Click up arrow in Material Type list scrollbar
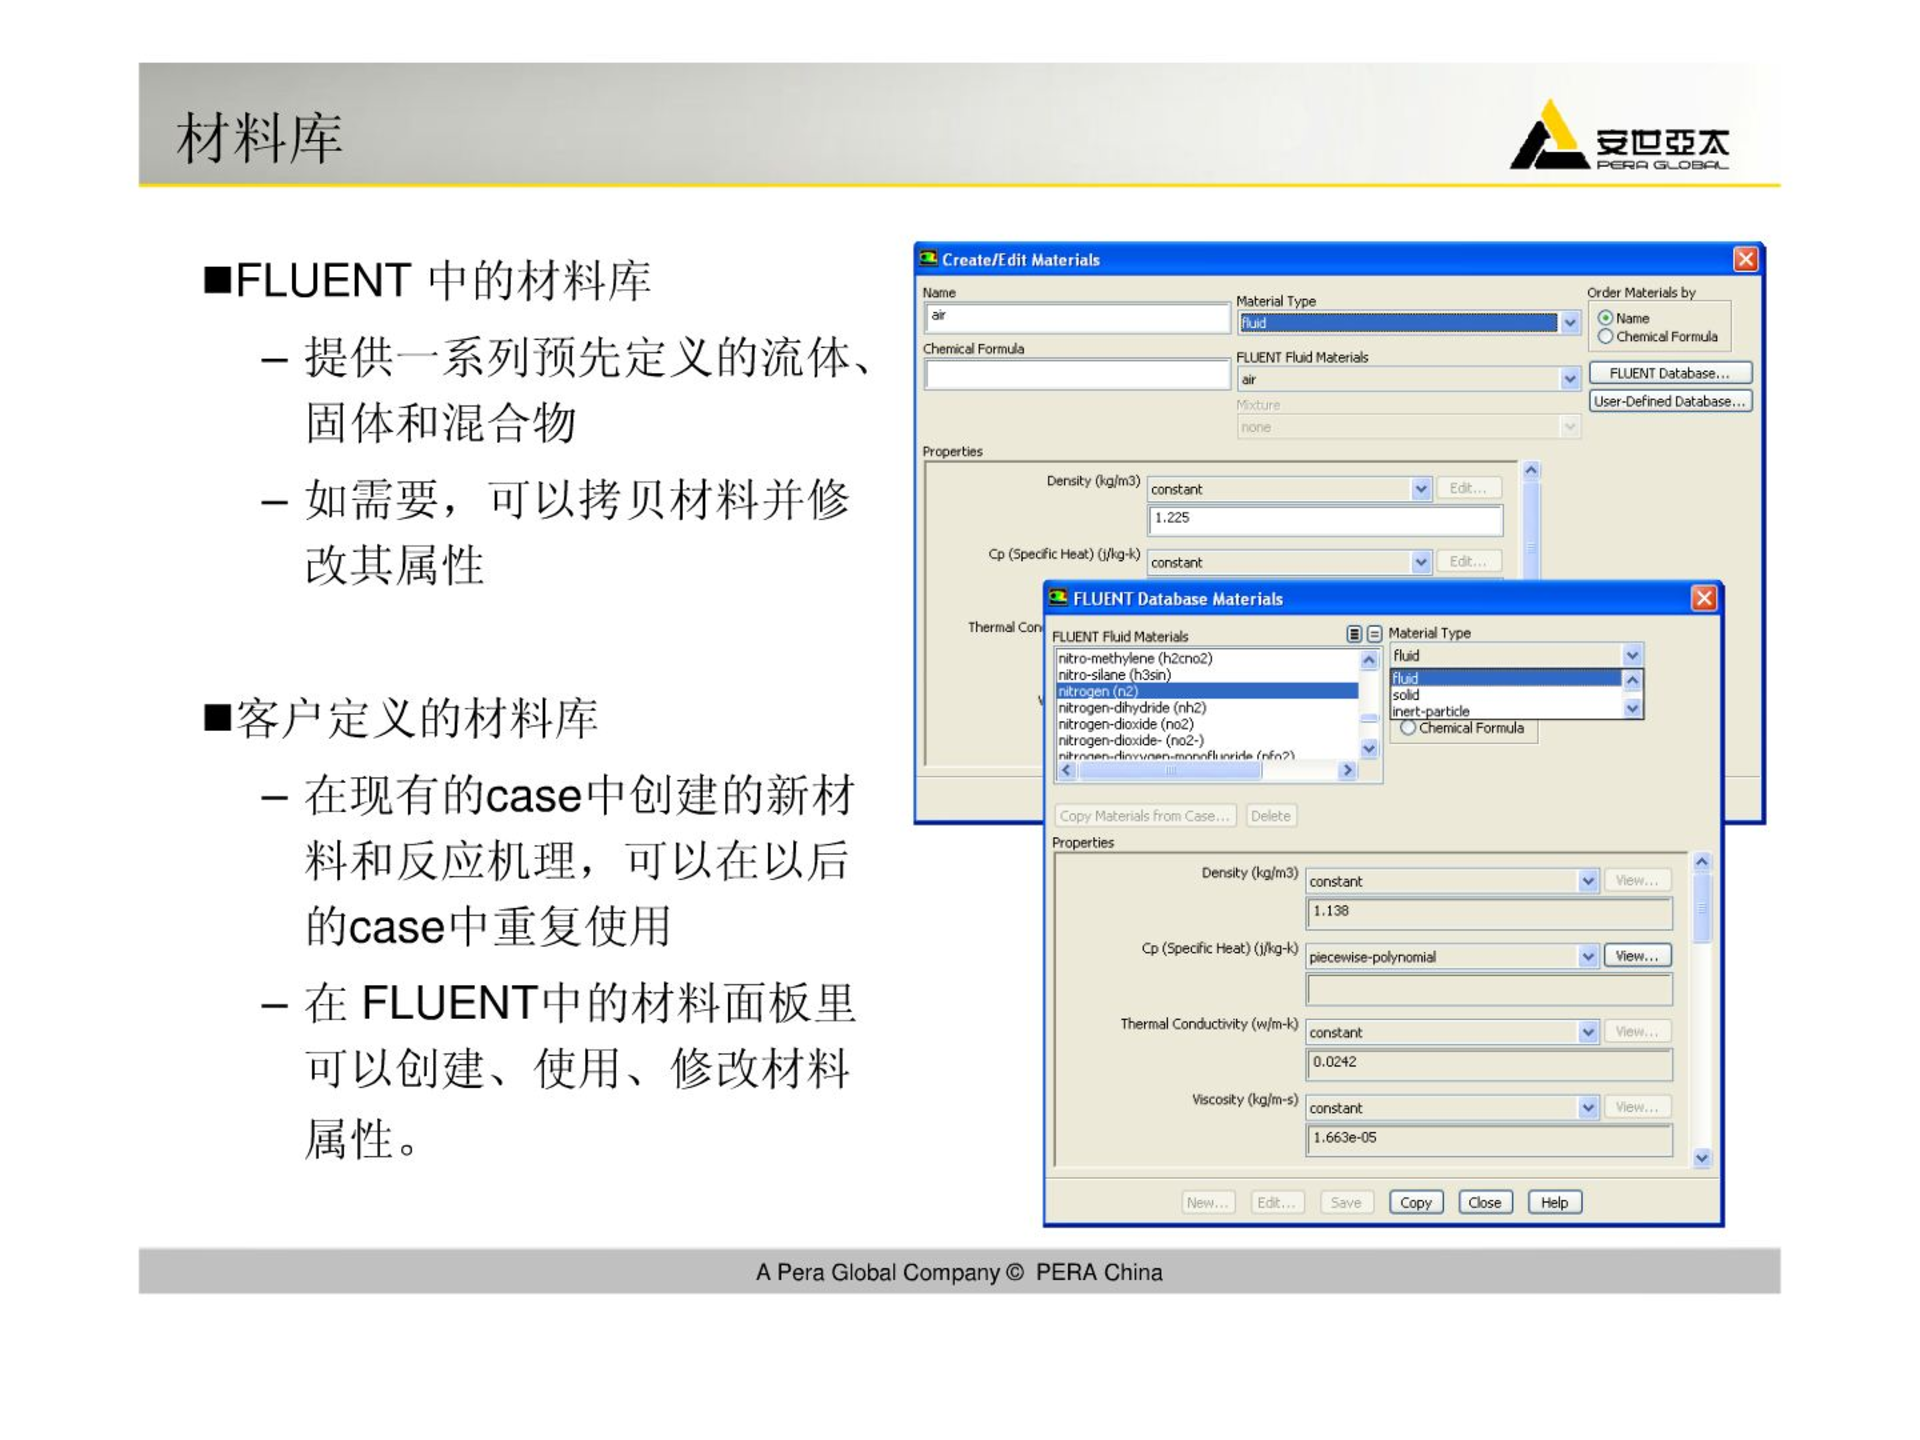Screen dimensions: 1920x1440 pos(1632,680)
